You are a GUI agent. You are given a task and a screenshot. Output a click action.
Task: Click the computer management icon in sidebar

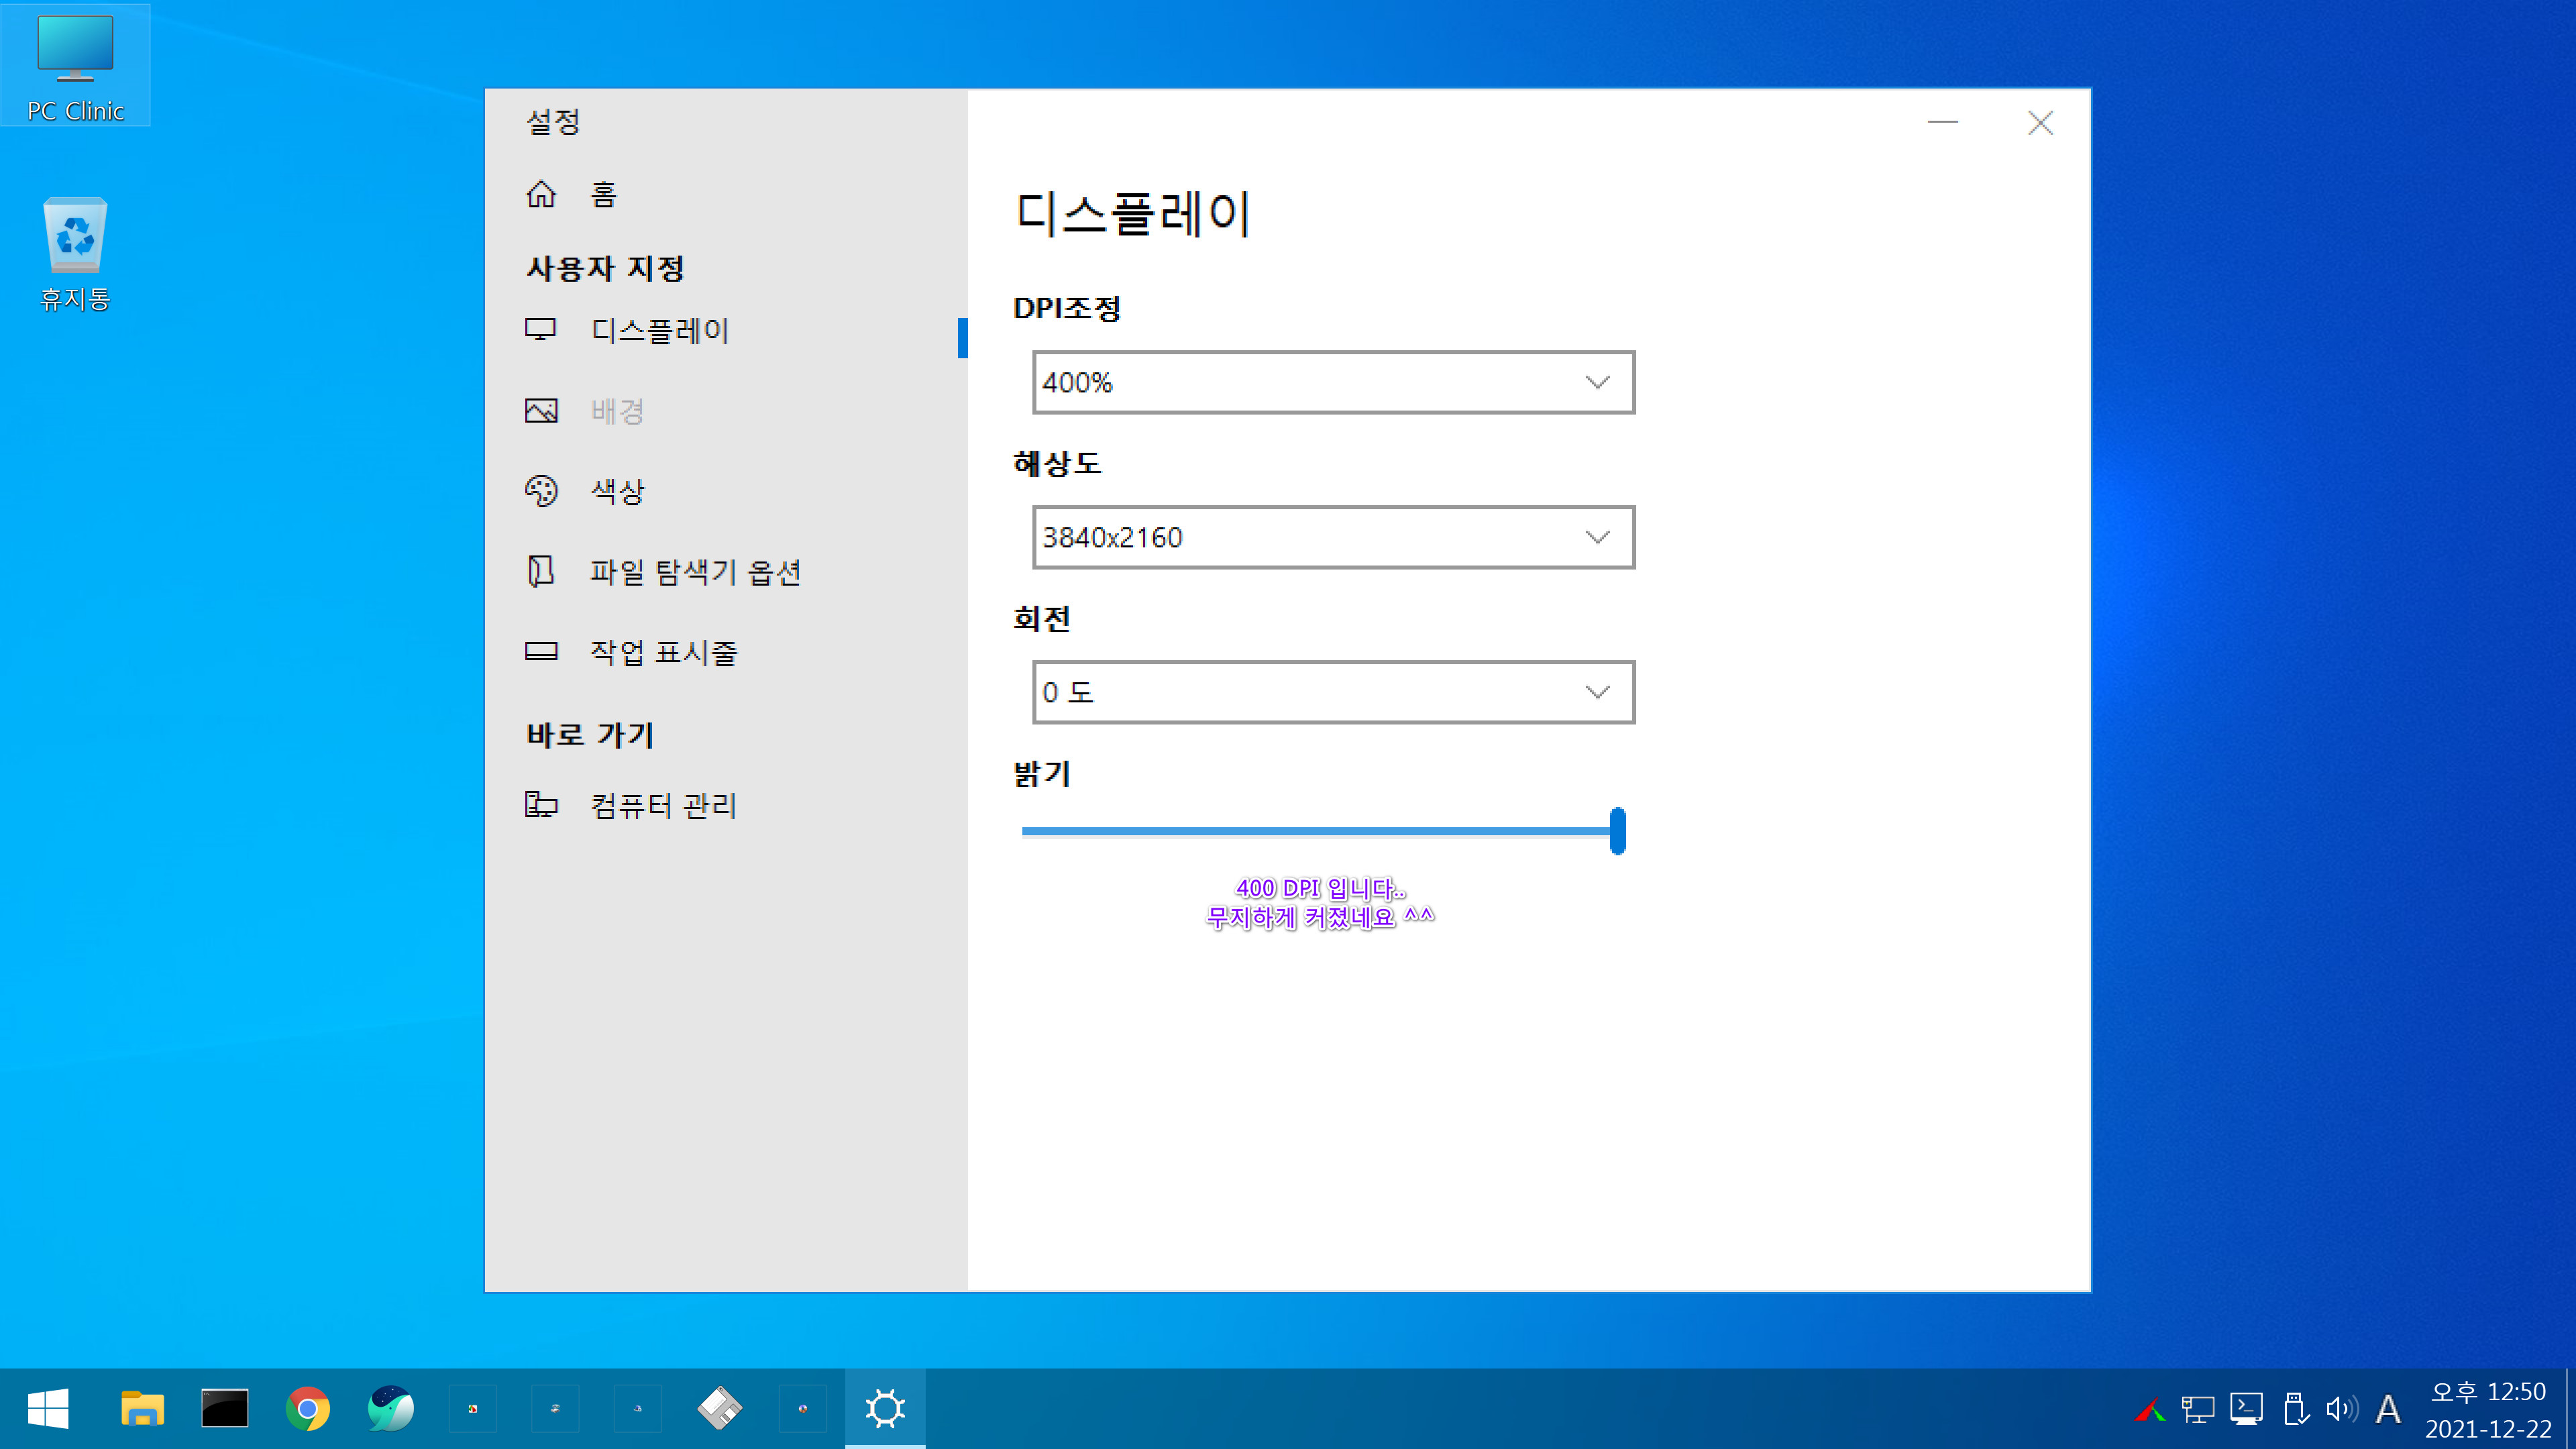541,804
